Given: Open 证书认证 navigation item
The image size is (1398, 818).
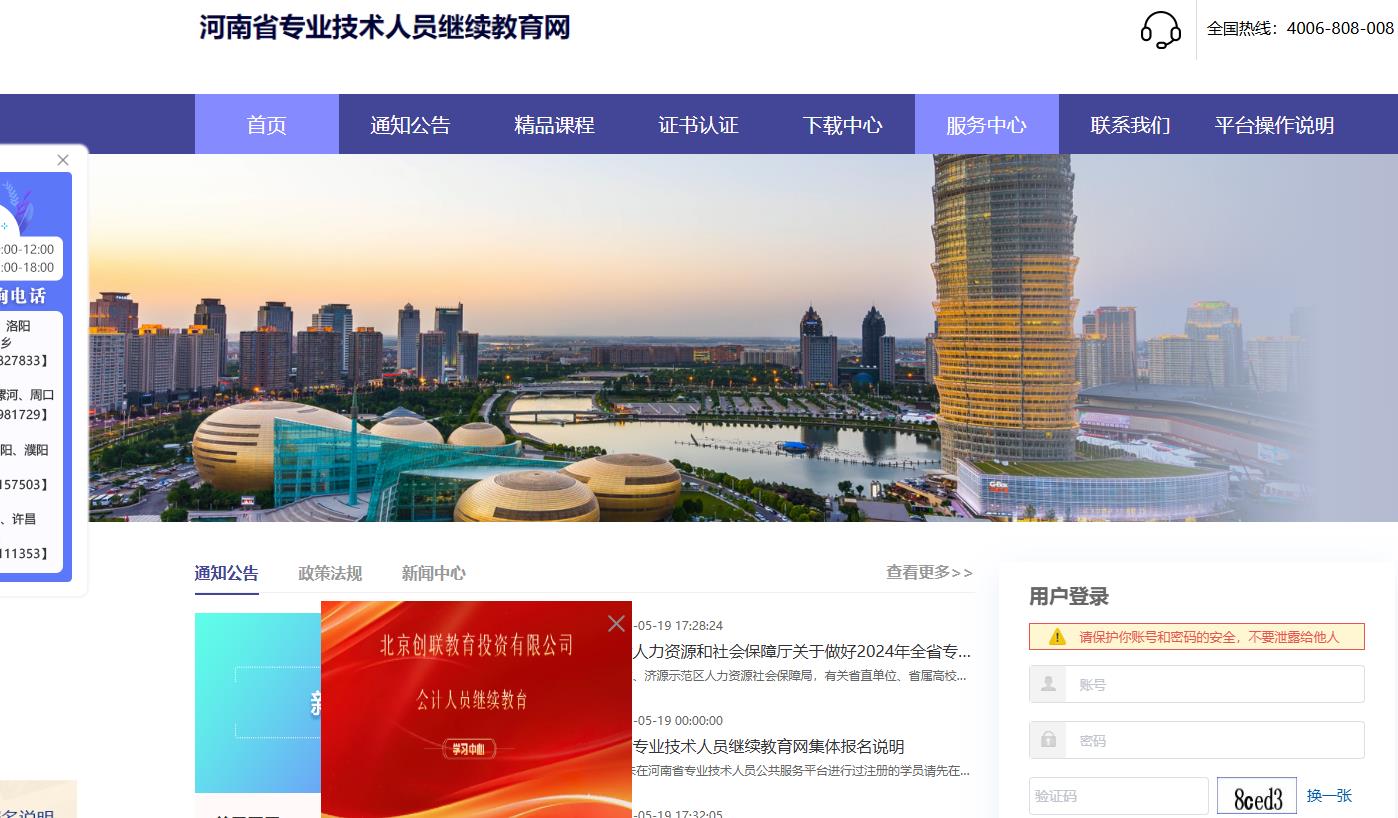Looking at the screenshot, I should tap(698, 125).
